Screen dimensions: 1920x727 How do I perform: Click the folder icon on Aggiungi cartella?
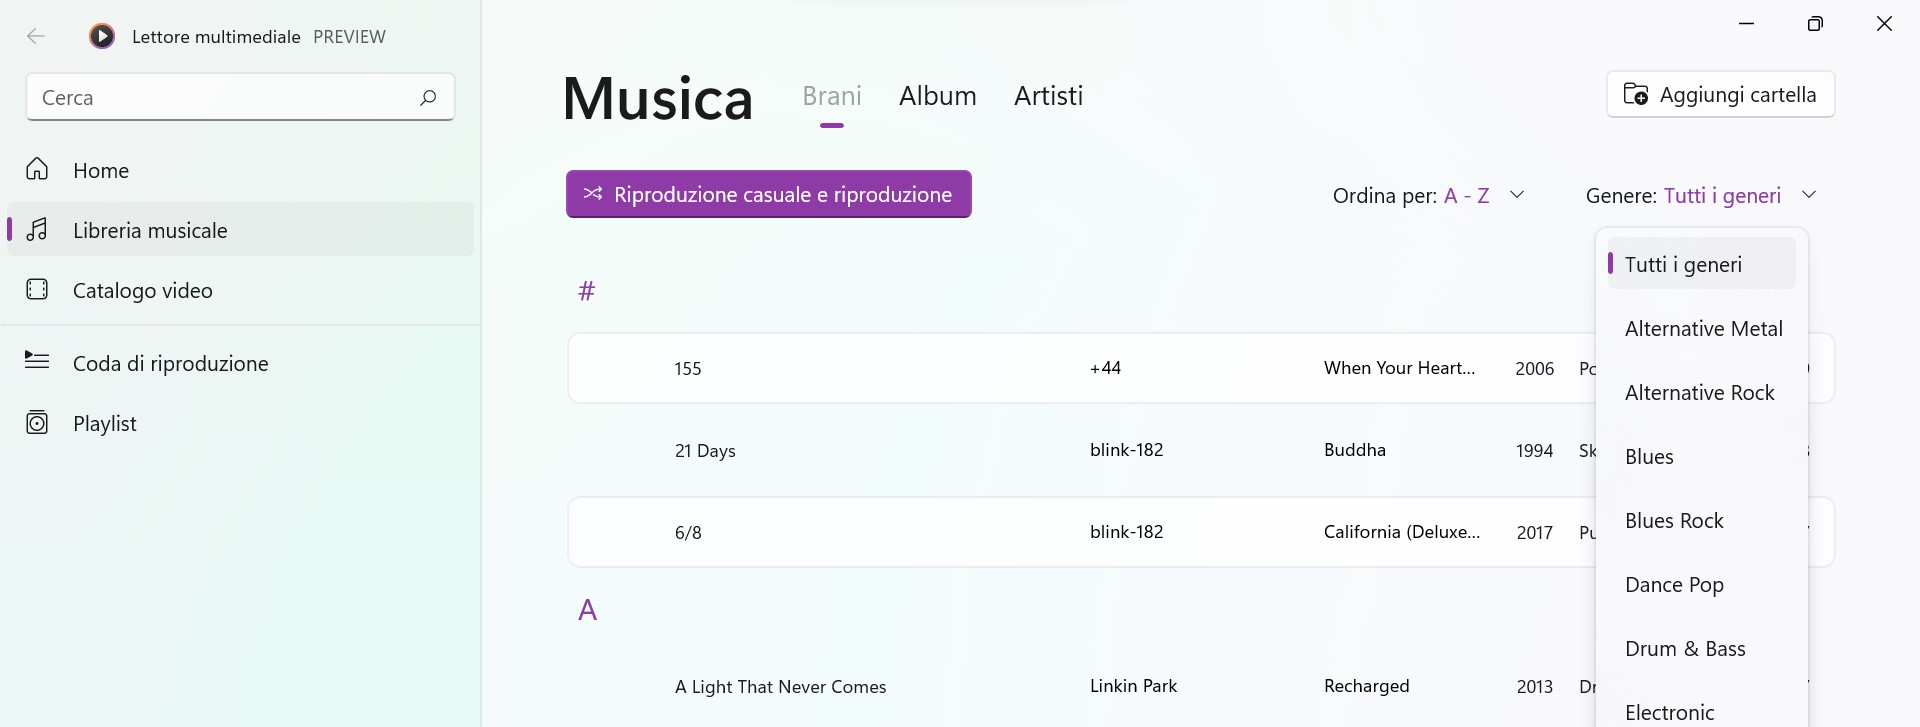[x=1636, y=94]
